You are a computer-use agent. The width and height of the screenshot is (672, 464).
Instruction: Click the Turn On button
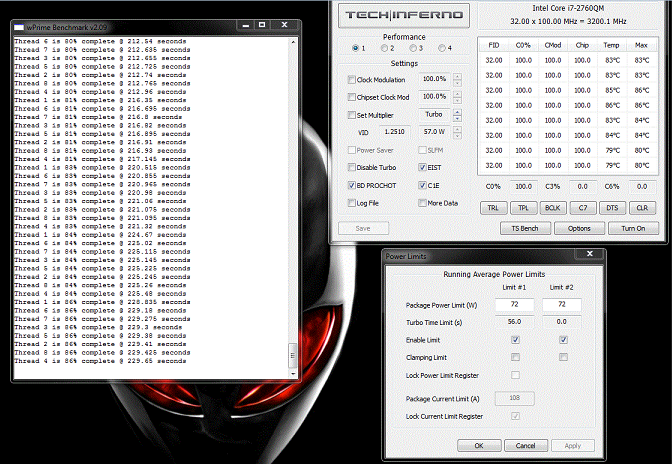(x=633, y=228)
